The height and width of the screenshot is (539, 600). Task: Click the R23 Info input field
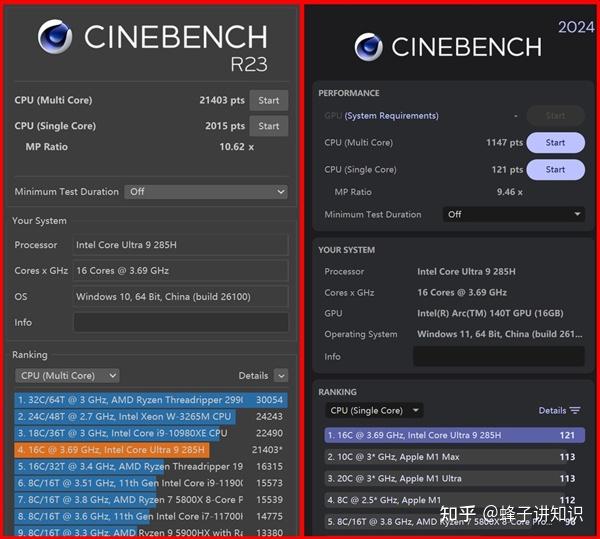point(181,322)
